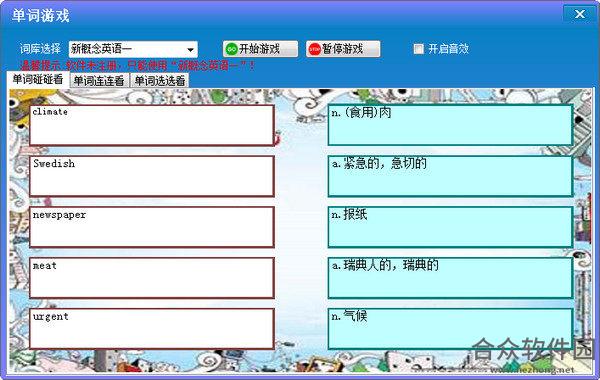Select the word card Swedish
Image resolution: width=600 pixels, height=380 pixels.
(152, 176)
